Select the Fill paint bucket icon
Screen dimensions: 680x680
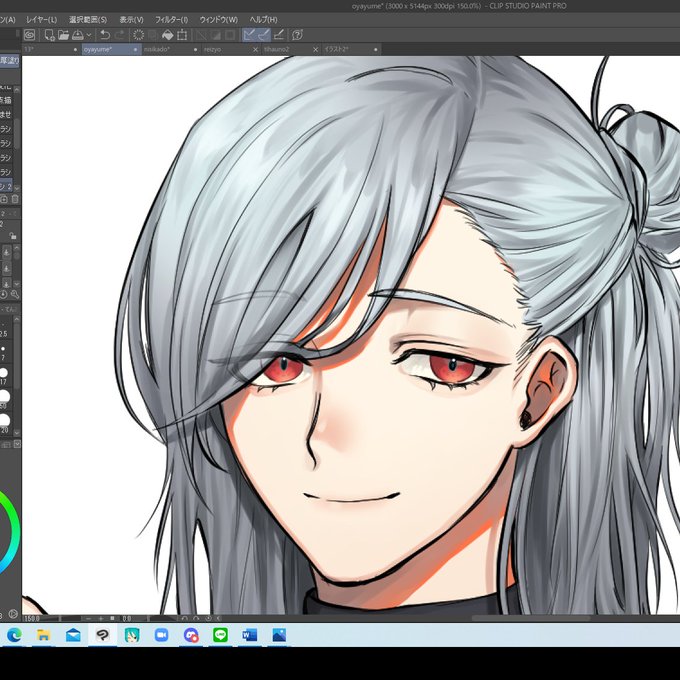click(x=167, y=35)
